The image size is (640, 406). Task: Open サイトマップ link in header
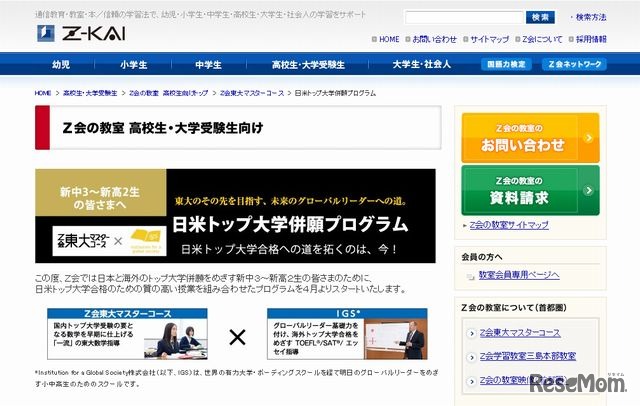(x=489, y=39)
